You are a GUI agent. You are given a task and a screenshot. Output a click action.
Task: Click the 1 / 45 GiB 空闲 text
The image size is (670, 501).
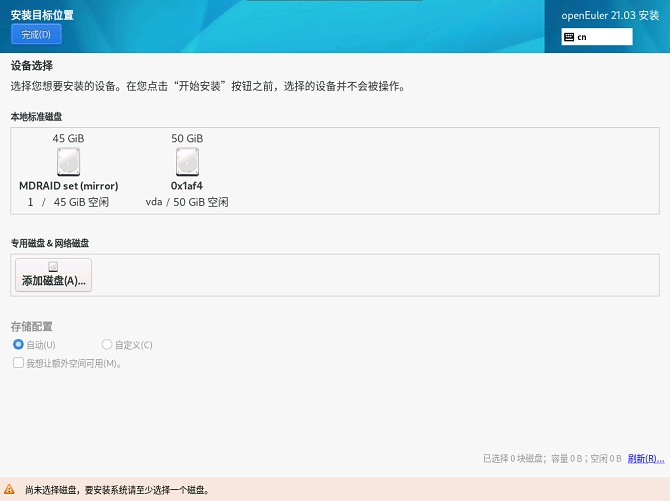68,202
